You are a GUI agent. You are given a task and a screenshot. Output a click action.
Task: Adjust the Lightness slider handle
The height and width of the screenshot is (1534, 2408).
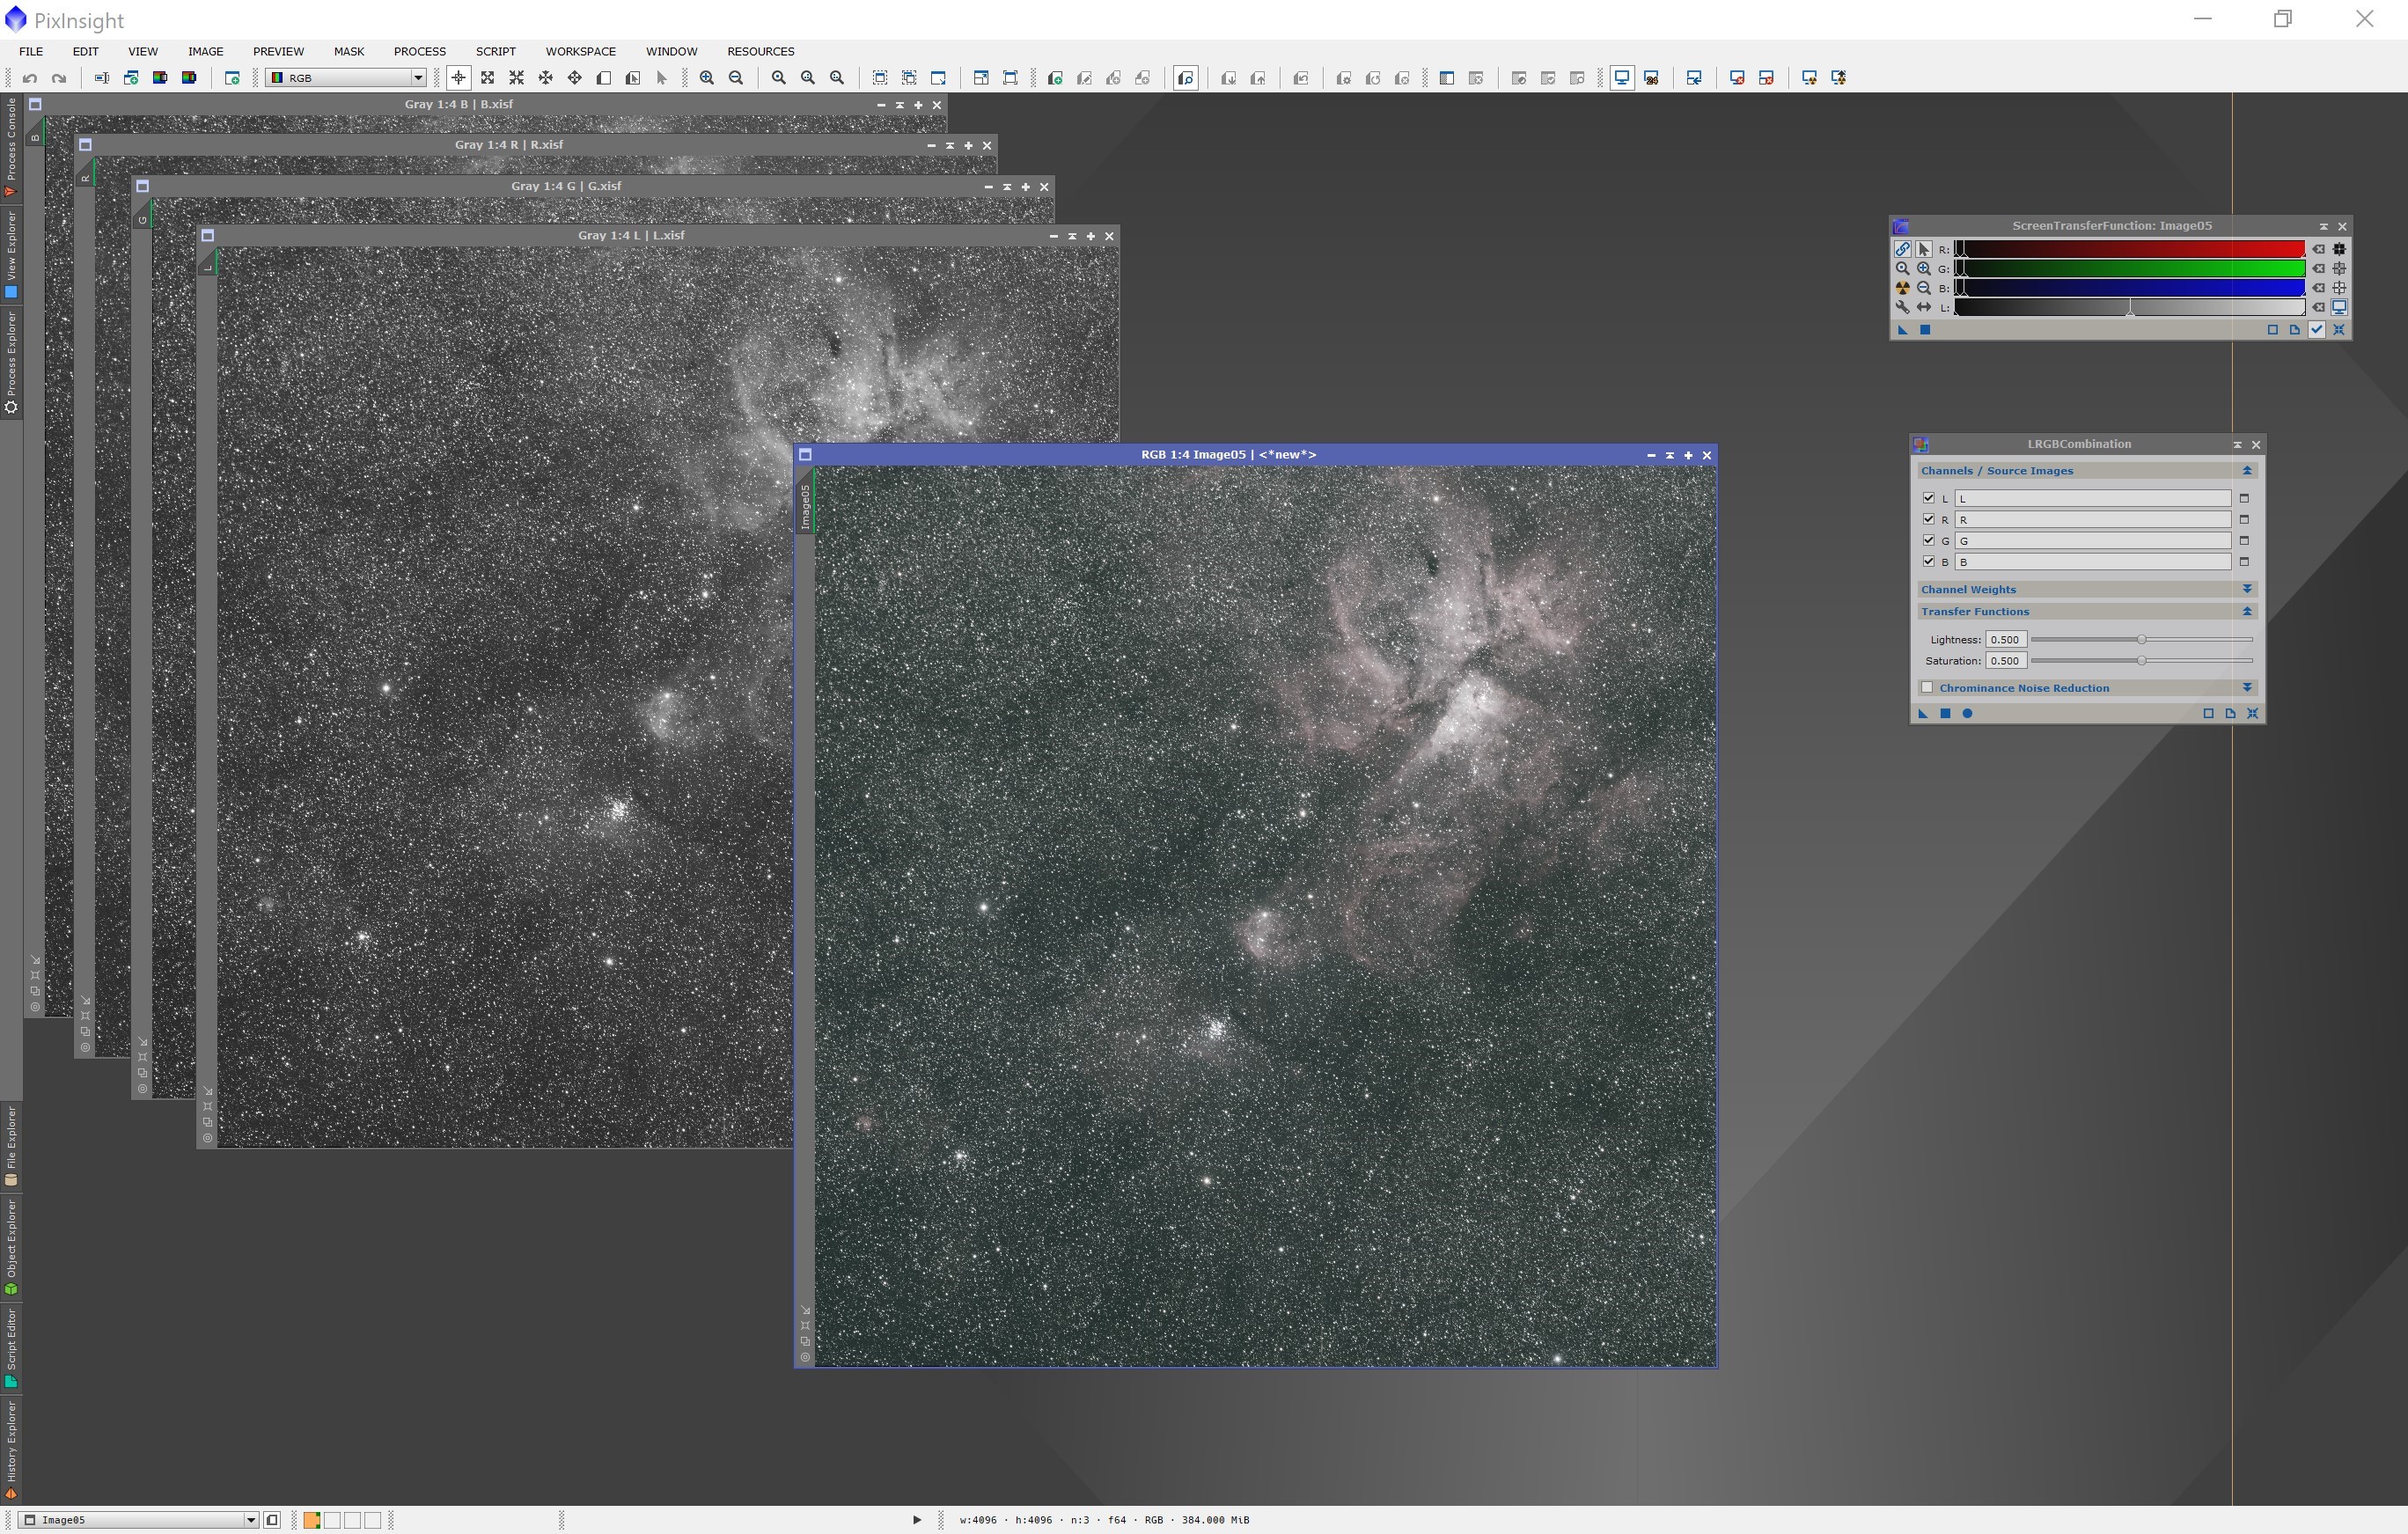[2141, 639]
